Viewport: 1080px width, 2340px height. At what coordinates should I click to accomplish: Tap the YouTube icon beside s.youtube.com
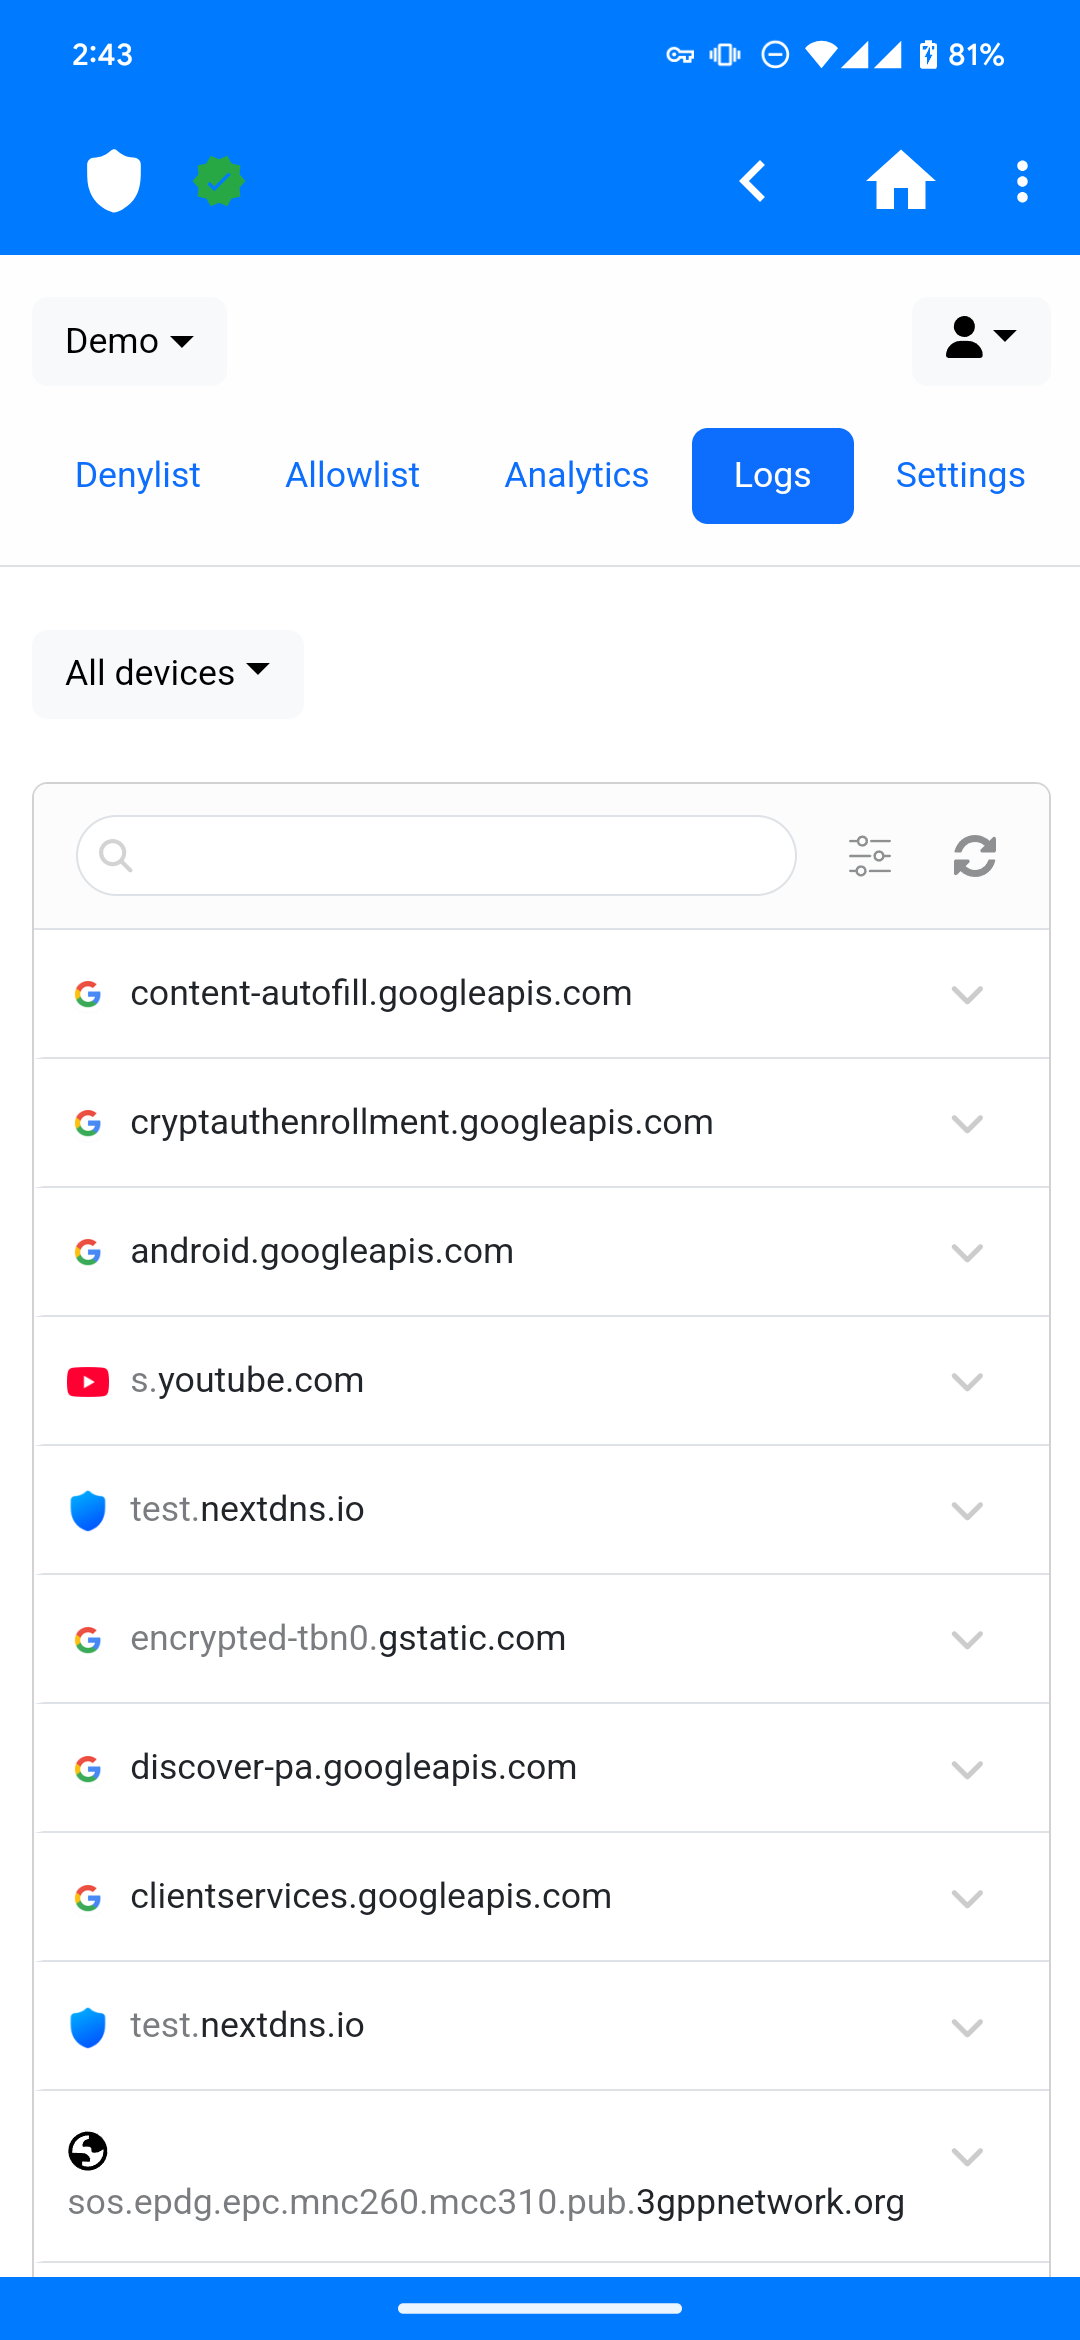tap(88, 1381)
